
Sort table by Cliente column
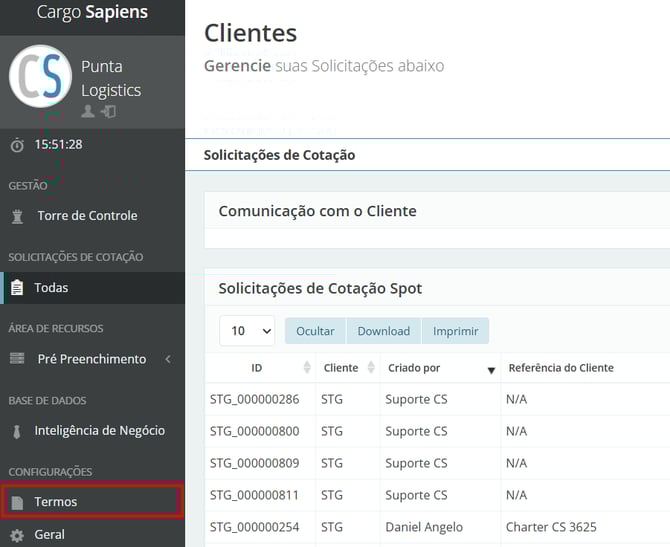[371, 368]
